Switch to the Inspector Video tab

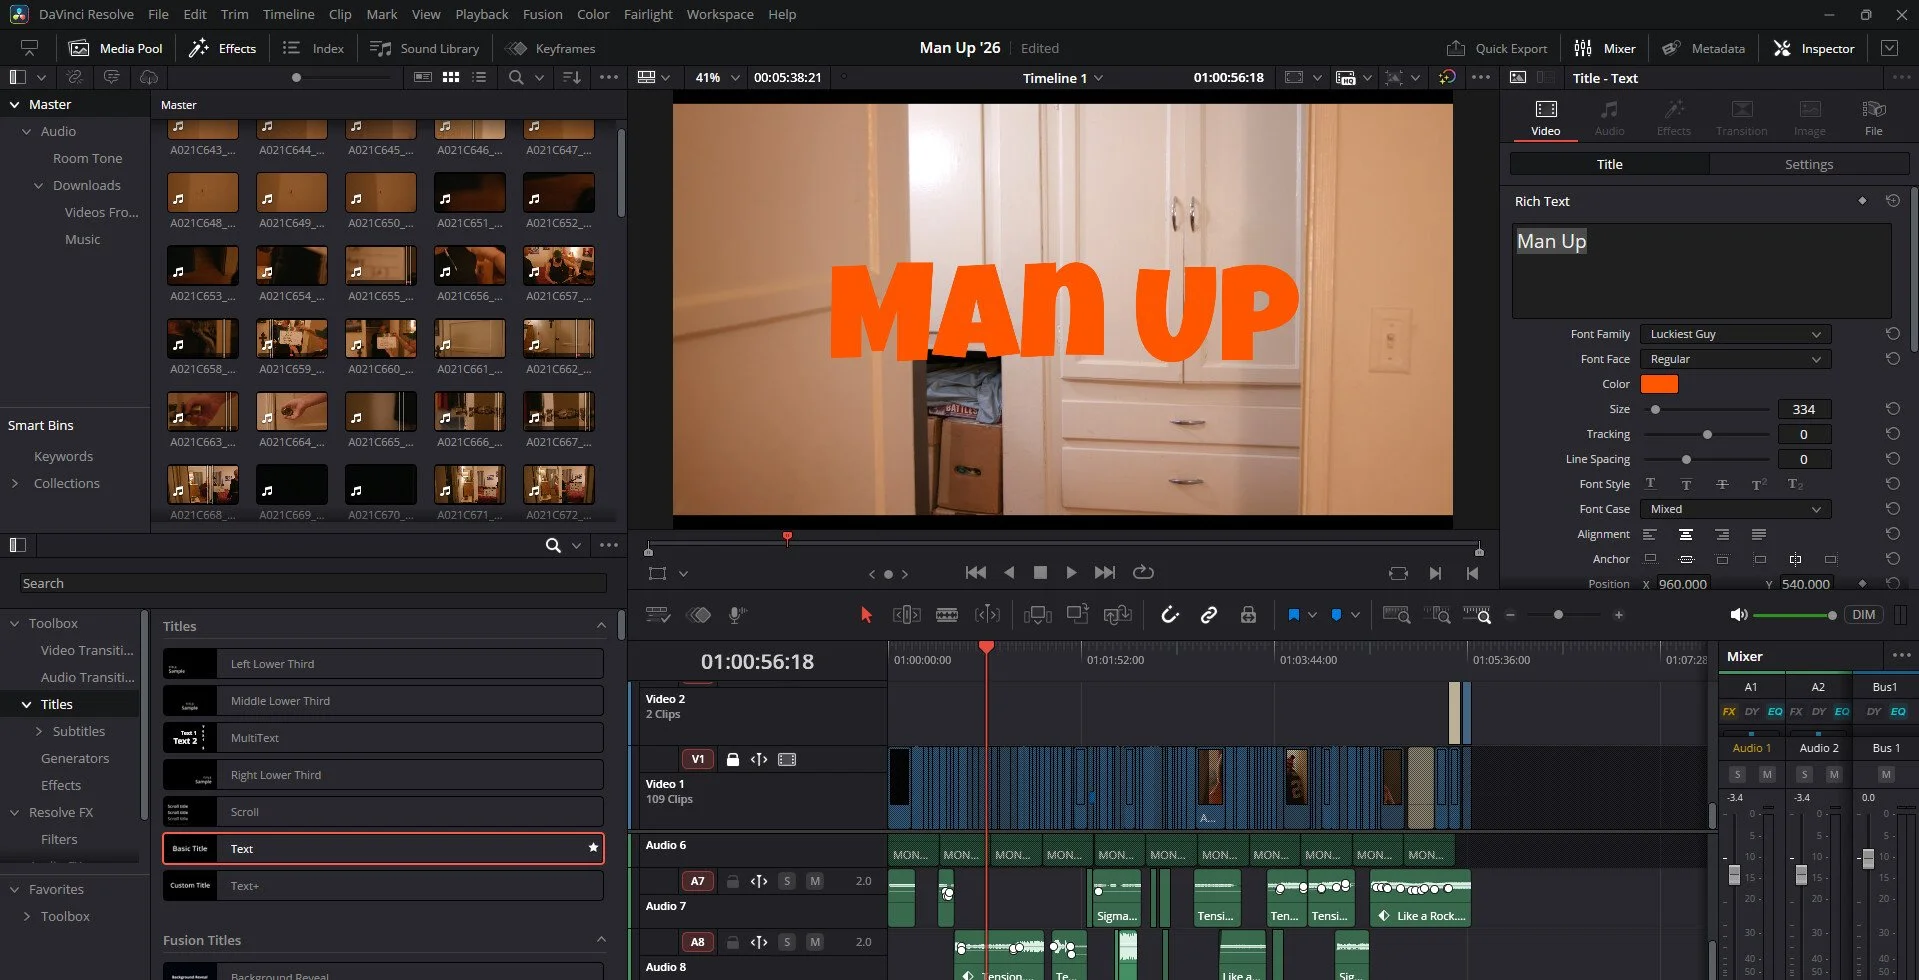coord(1545,118)
